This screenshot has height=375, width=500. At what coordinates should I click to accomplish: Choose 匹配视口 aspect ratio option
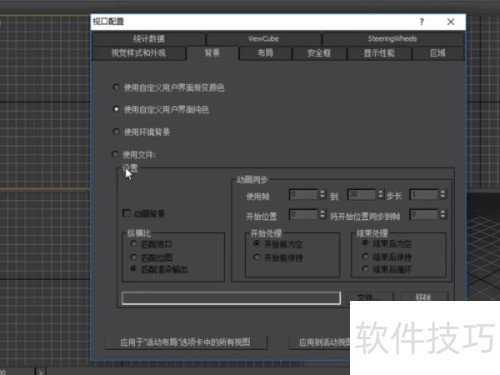[x=134, y=244]
